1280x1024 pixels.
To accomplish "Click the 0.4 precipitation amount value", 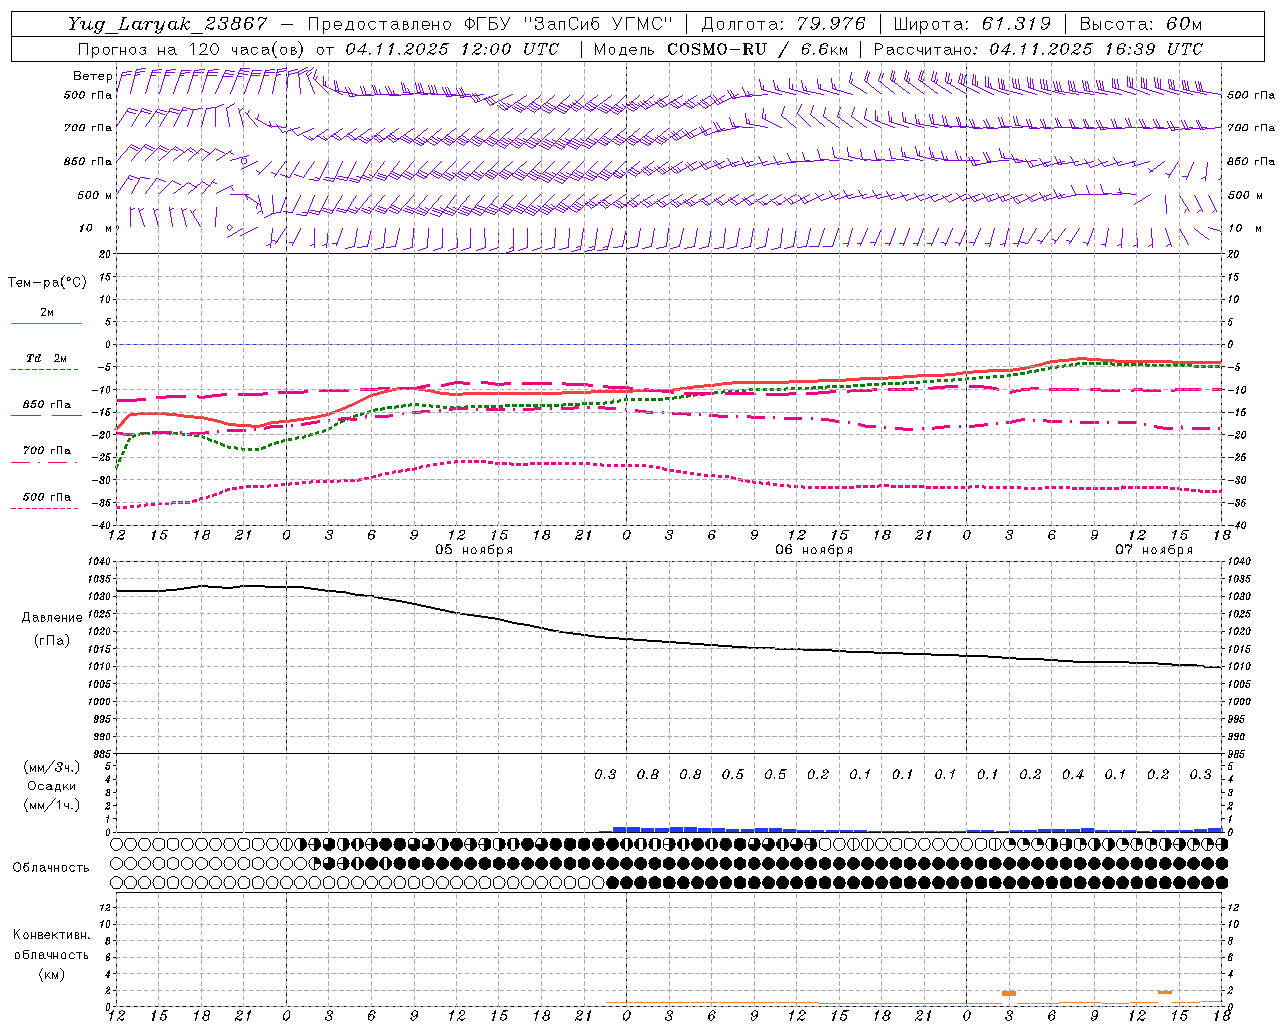I will pos(1073,775).
